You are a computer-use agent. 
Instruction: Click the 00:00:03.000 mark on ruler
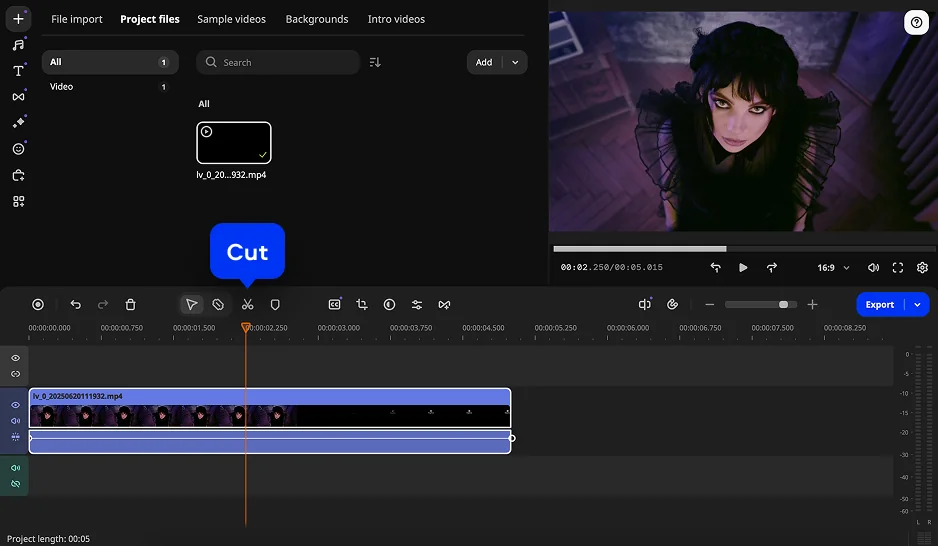point(339,328)
